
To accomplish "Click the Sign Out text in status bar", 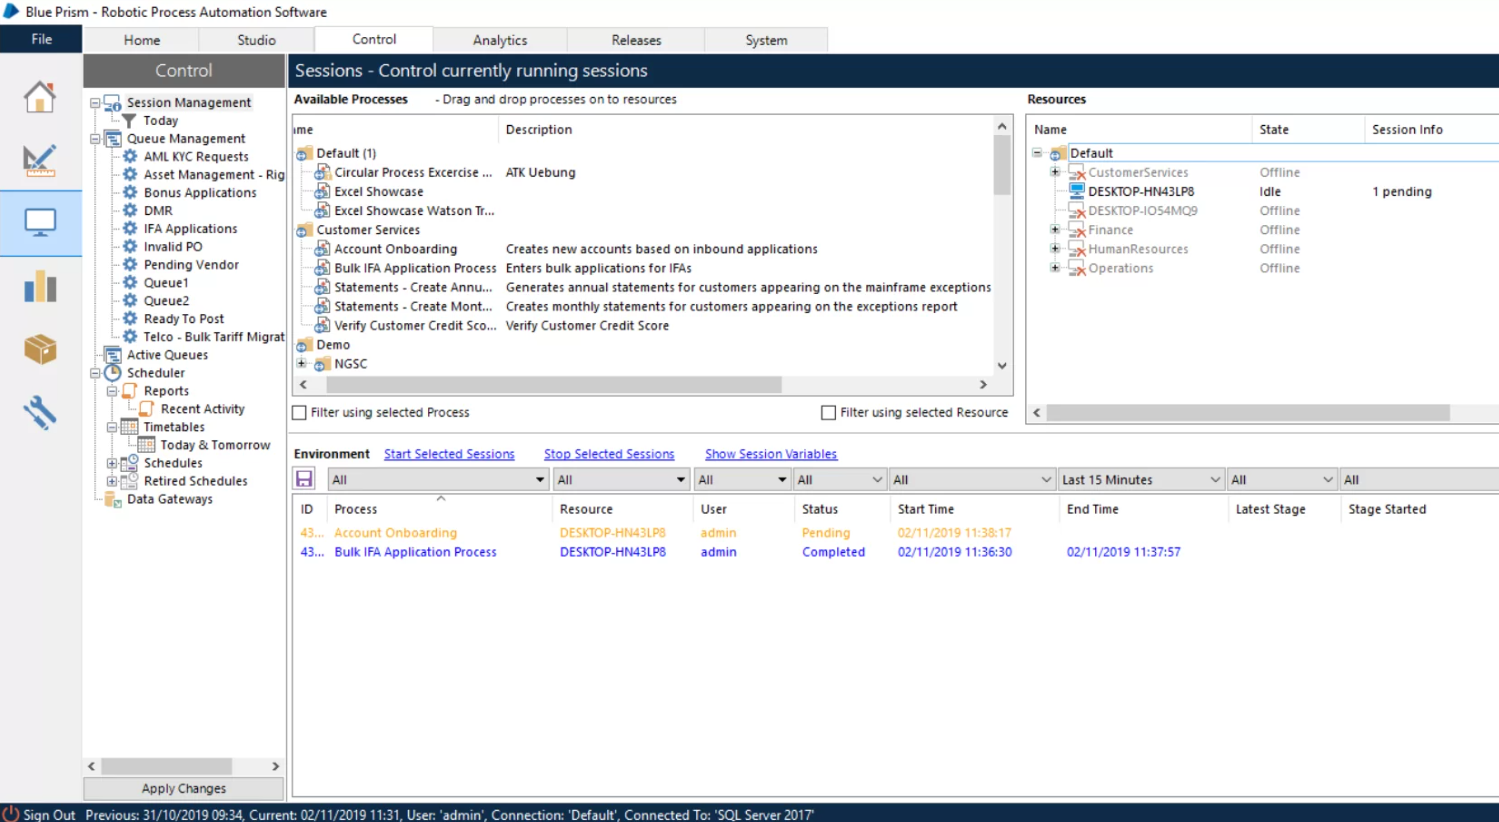I will [x=49, y=814].
